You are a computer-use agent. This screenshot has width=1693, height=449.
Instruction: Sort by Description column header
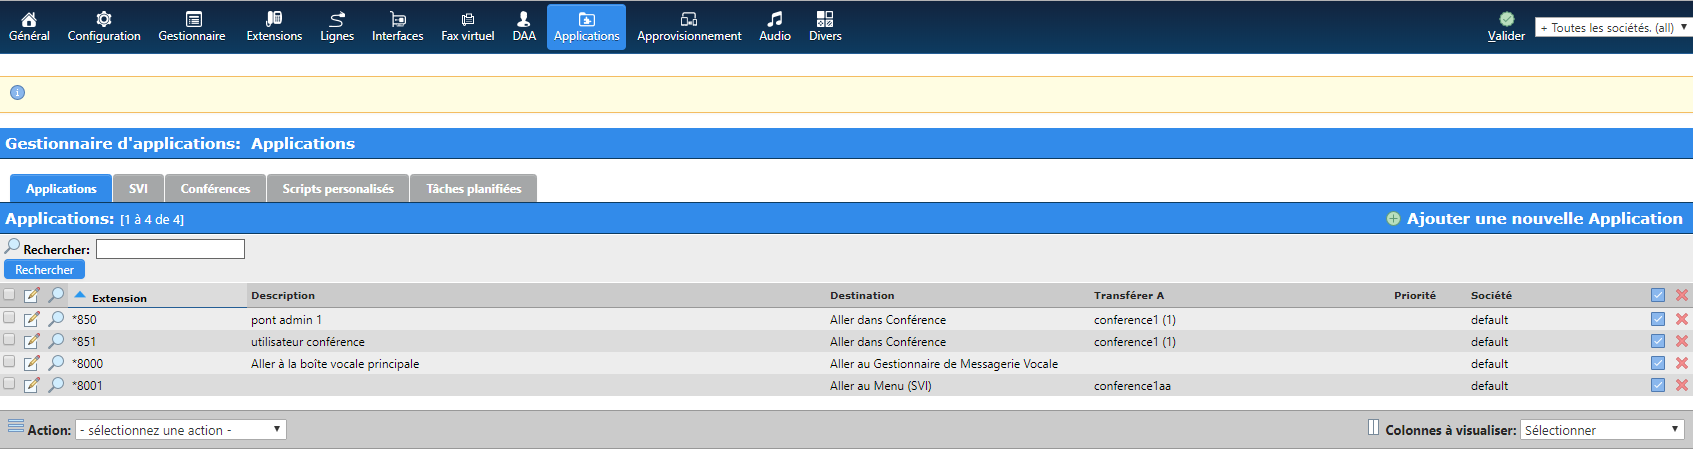coord(283,295)
